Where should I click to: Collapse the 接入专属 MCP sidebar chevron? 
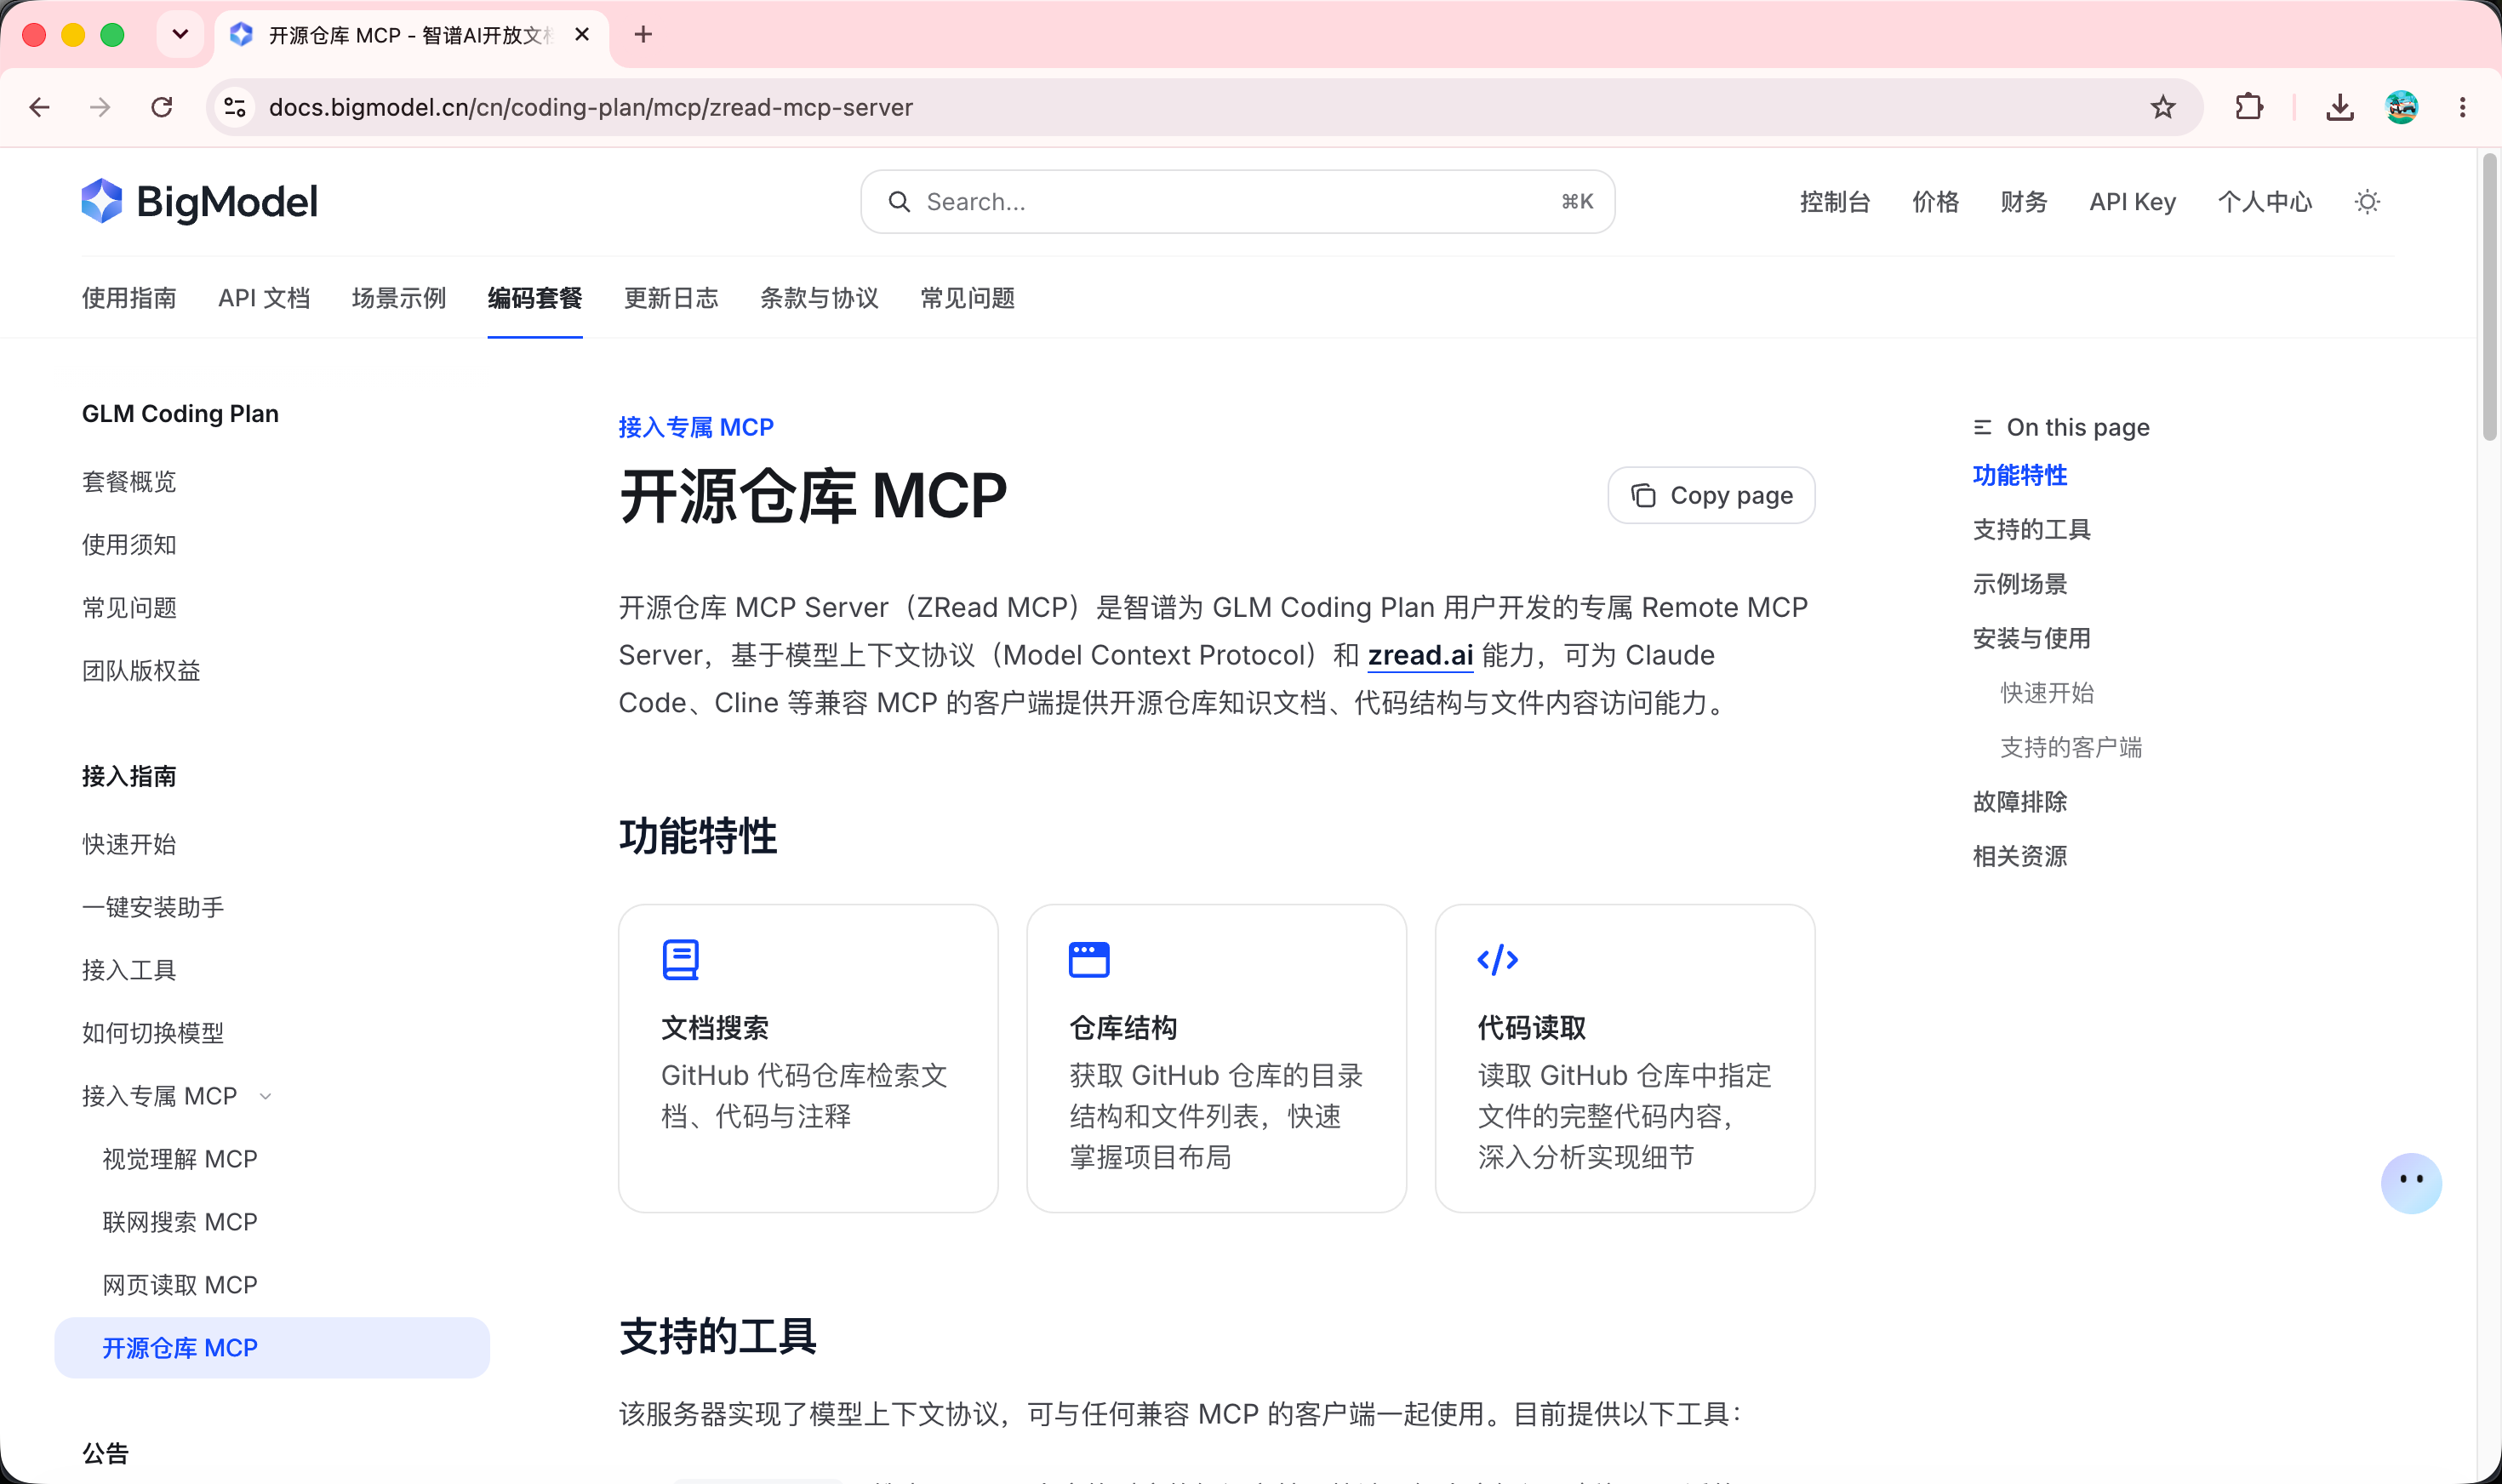(265, 1097)
